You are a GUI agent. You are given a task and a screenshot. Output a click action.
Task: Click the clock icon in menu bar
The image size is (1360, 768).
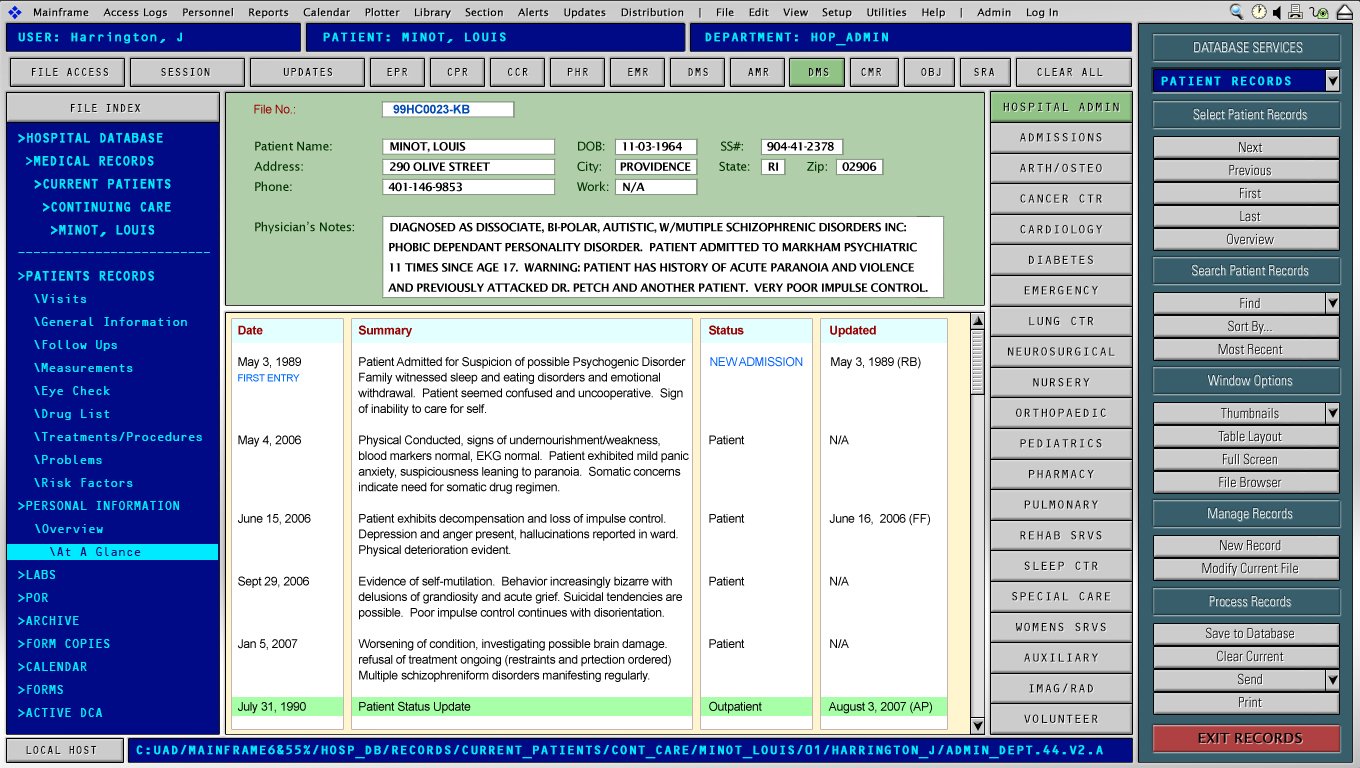pos(1258,12)
